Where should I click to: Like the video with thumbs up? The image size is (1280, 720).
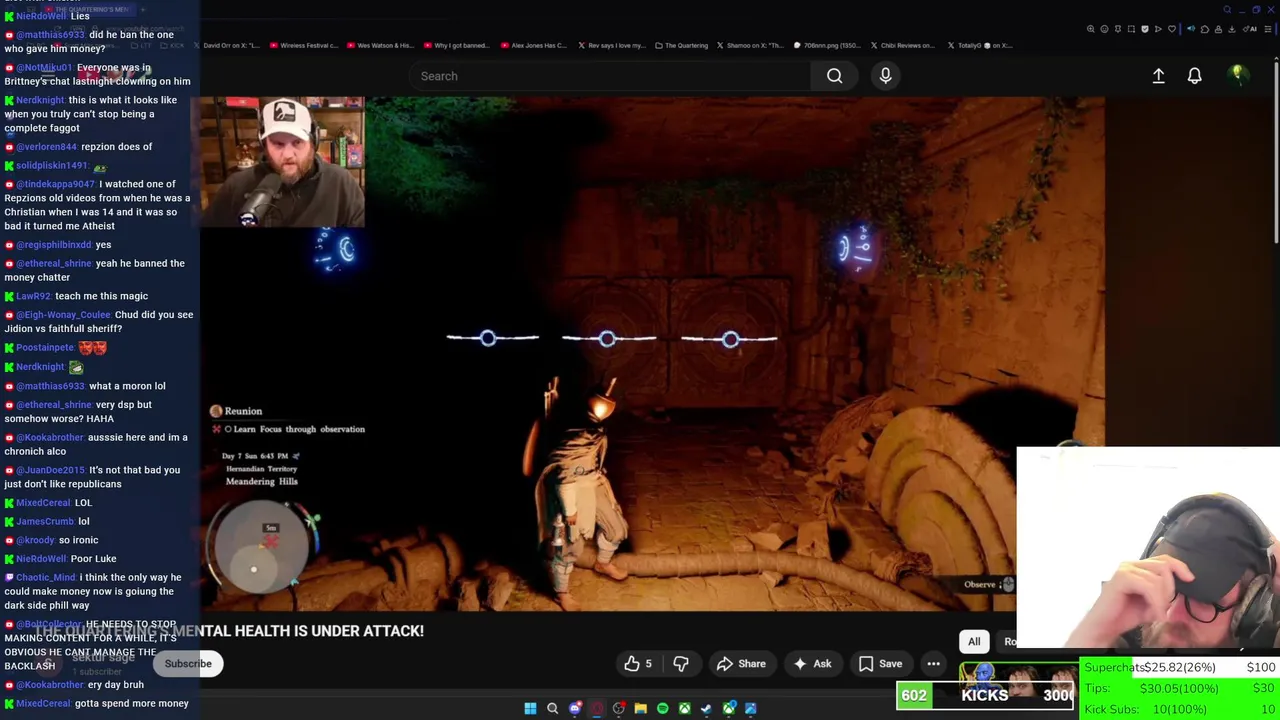click(x=638, y=664)
